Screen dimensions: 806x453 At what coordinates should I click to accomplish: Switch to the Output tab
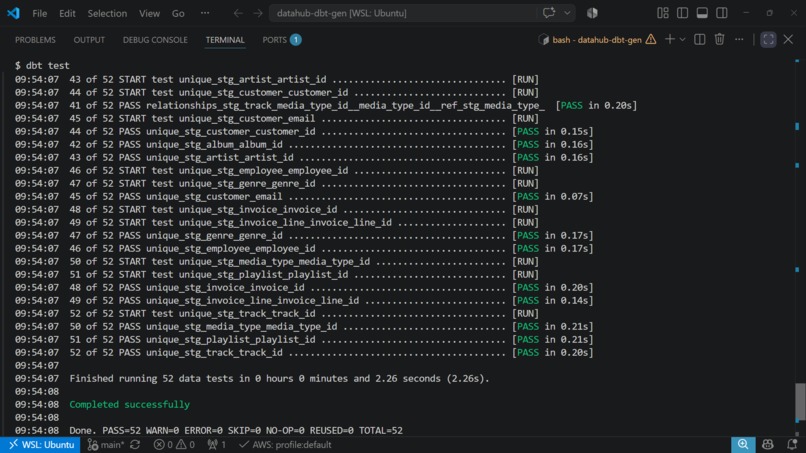tap(89, 40)
